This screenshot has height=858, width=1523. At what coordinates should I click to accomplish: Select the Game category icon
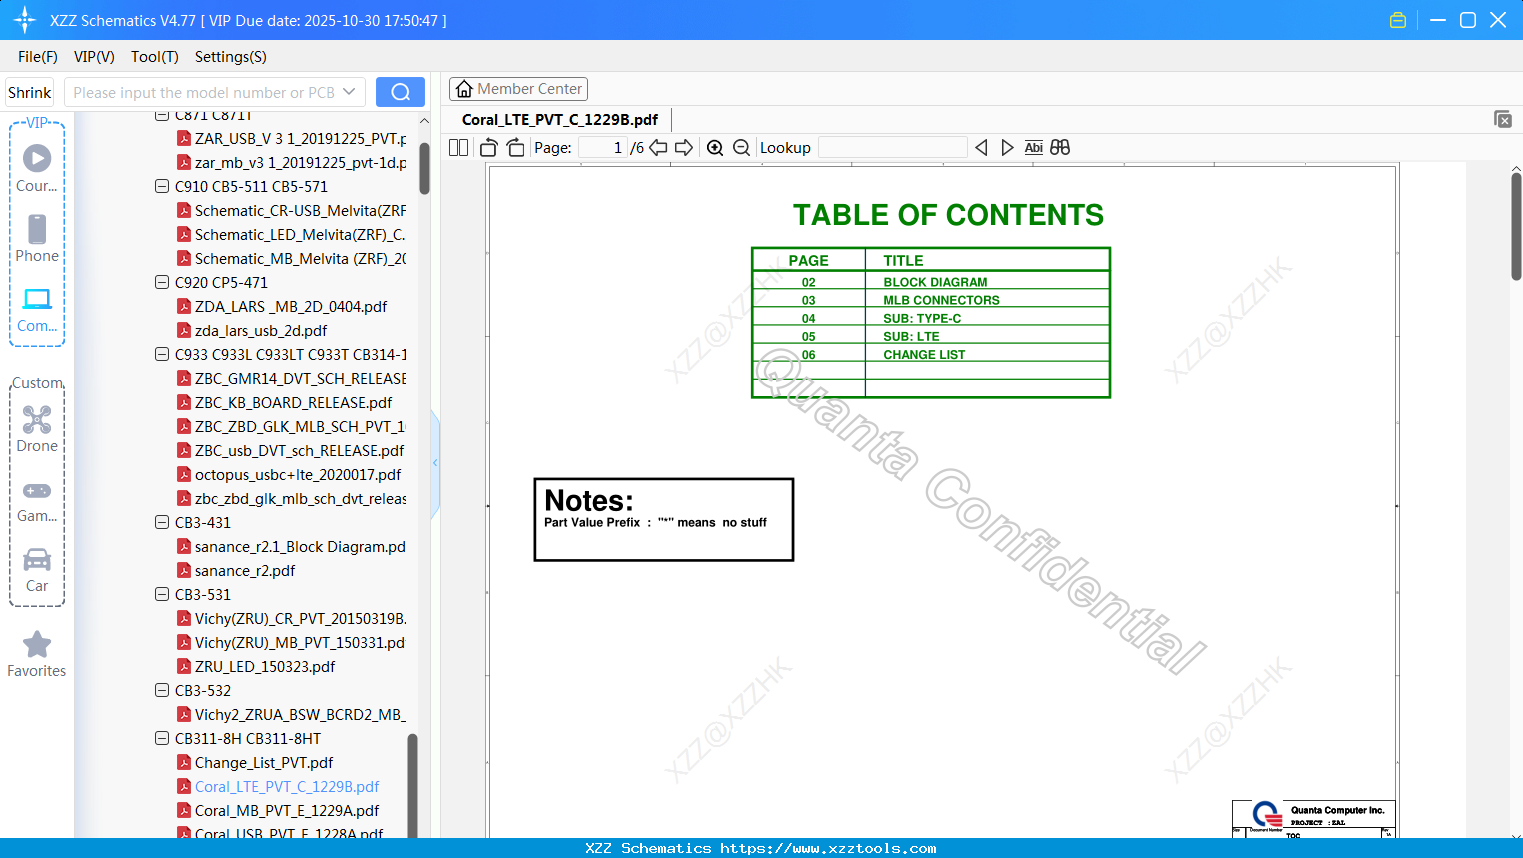(37, 500)
